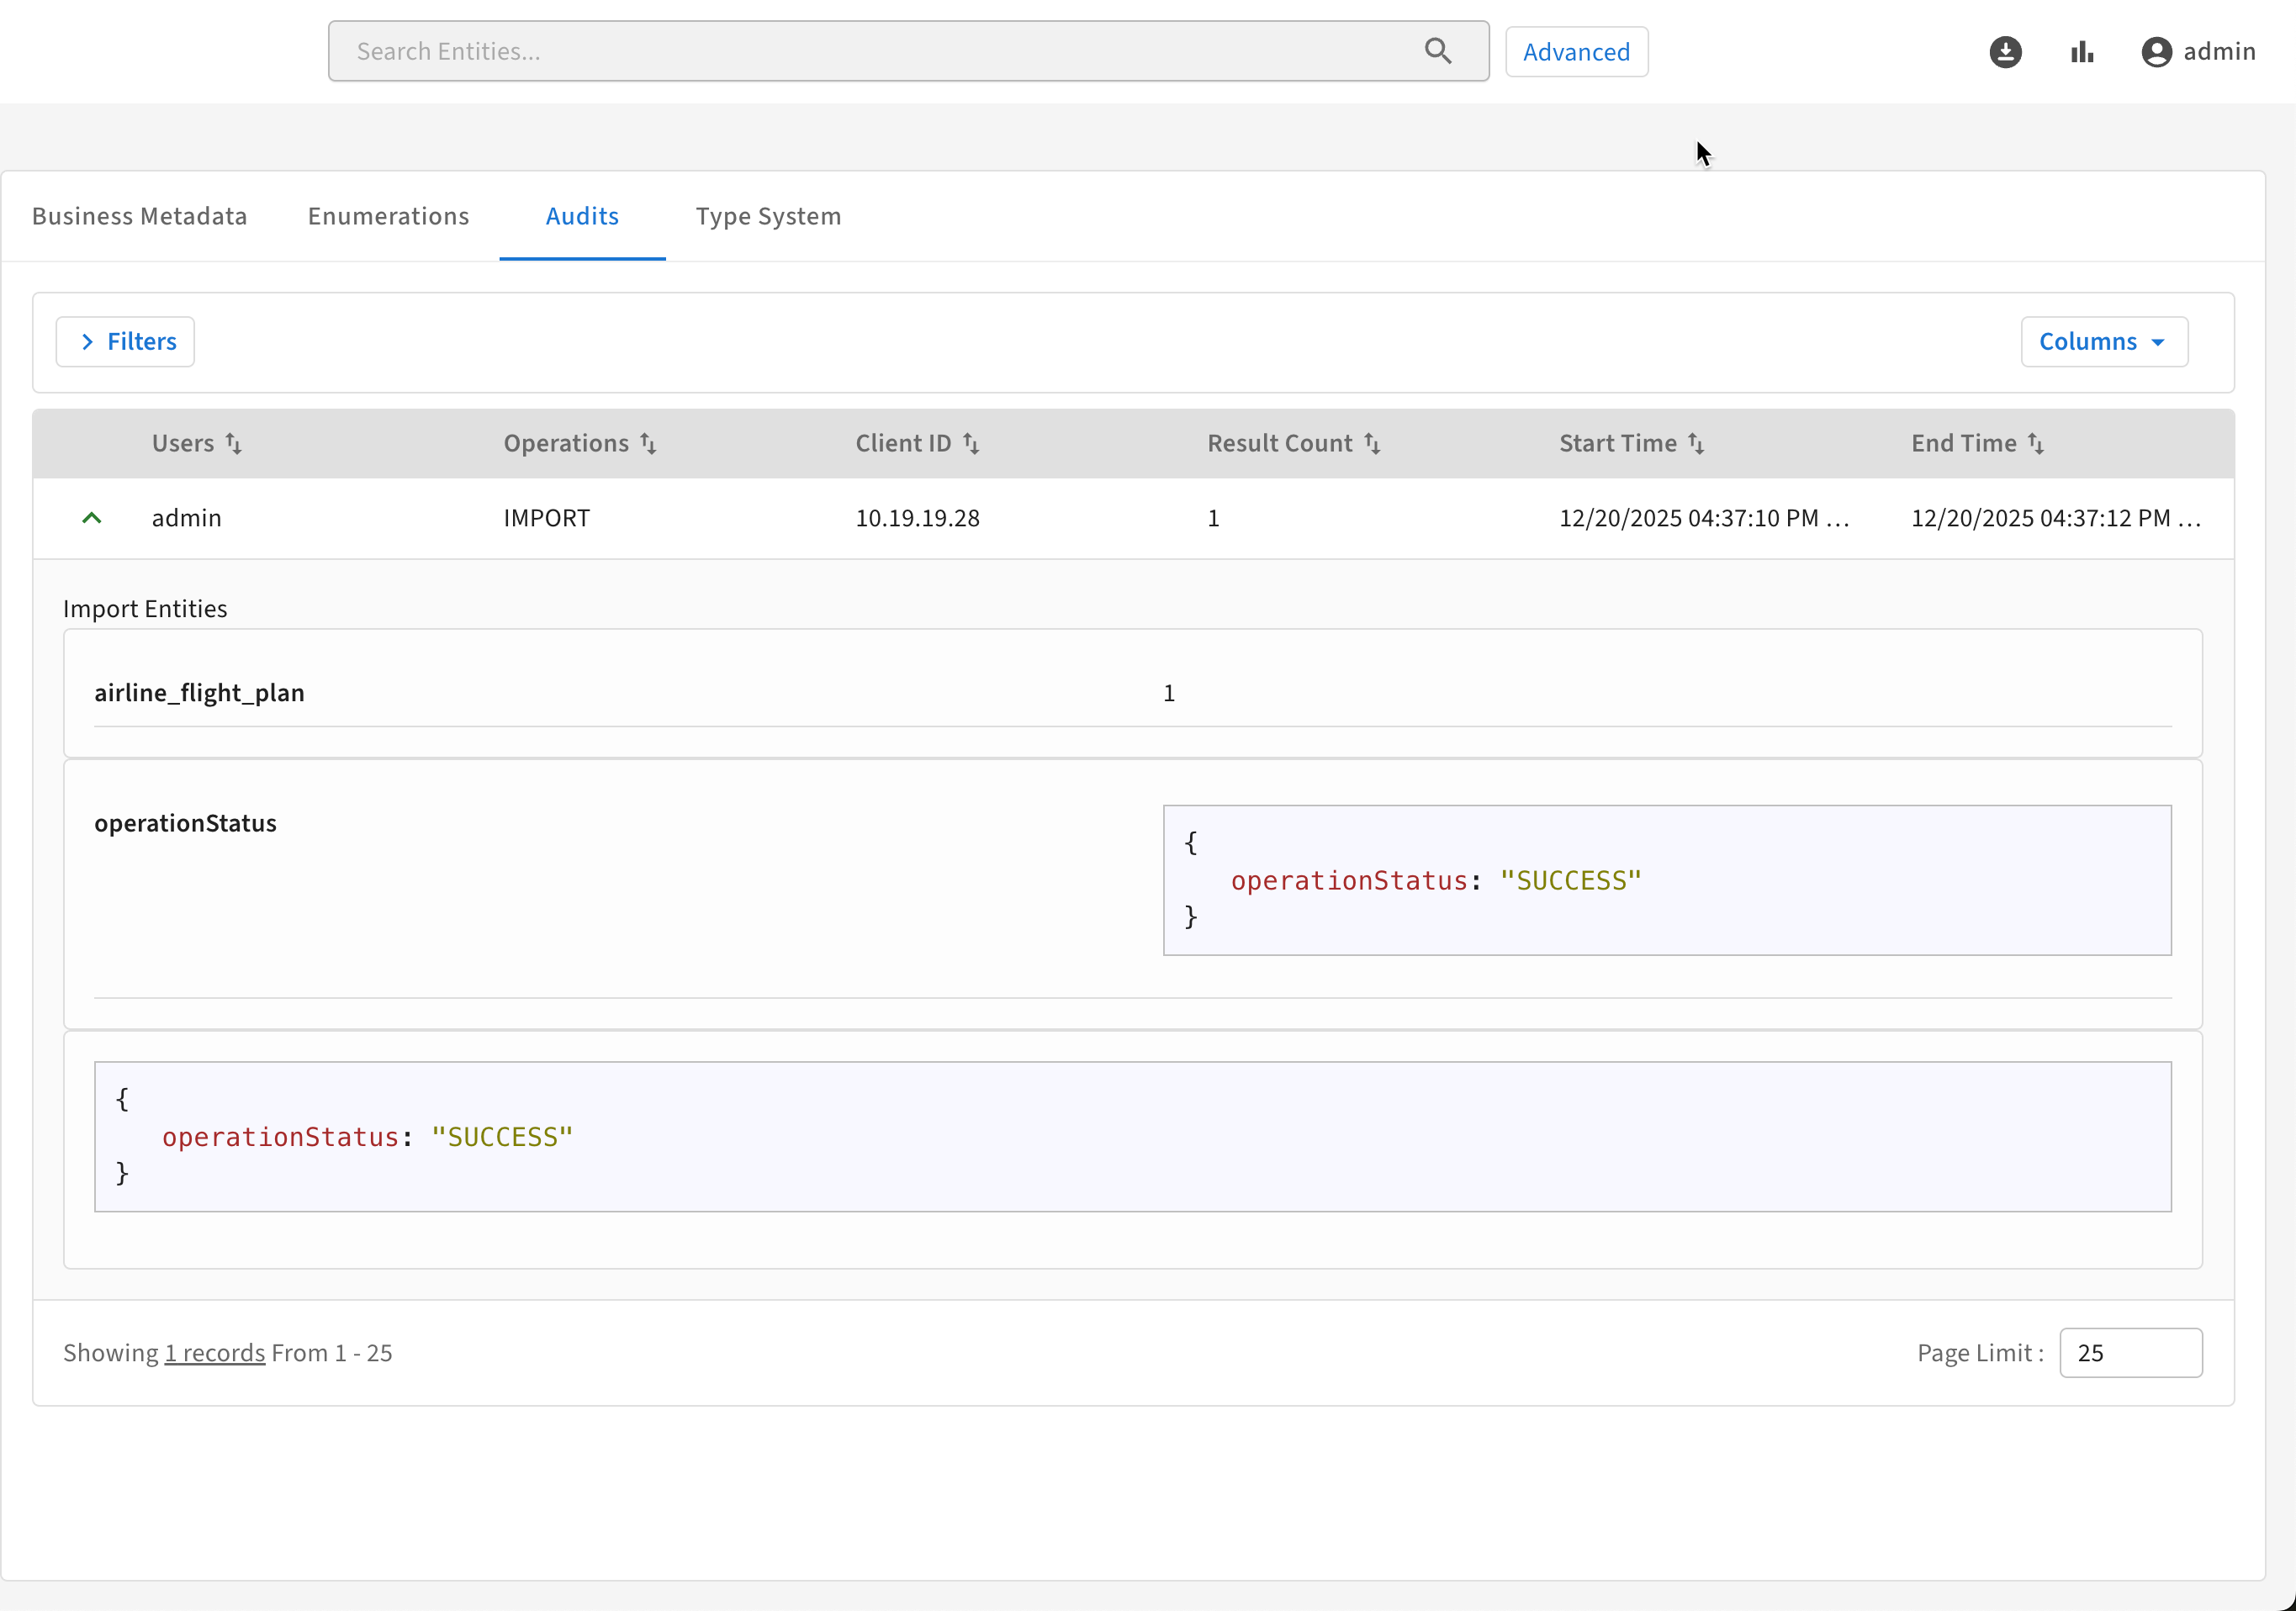Open the Type System tab

tap(768, 216)
